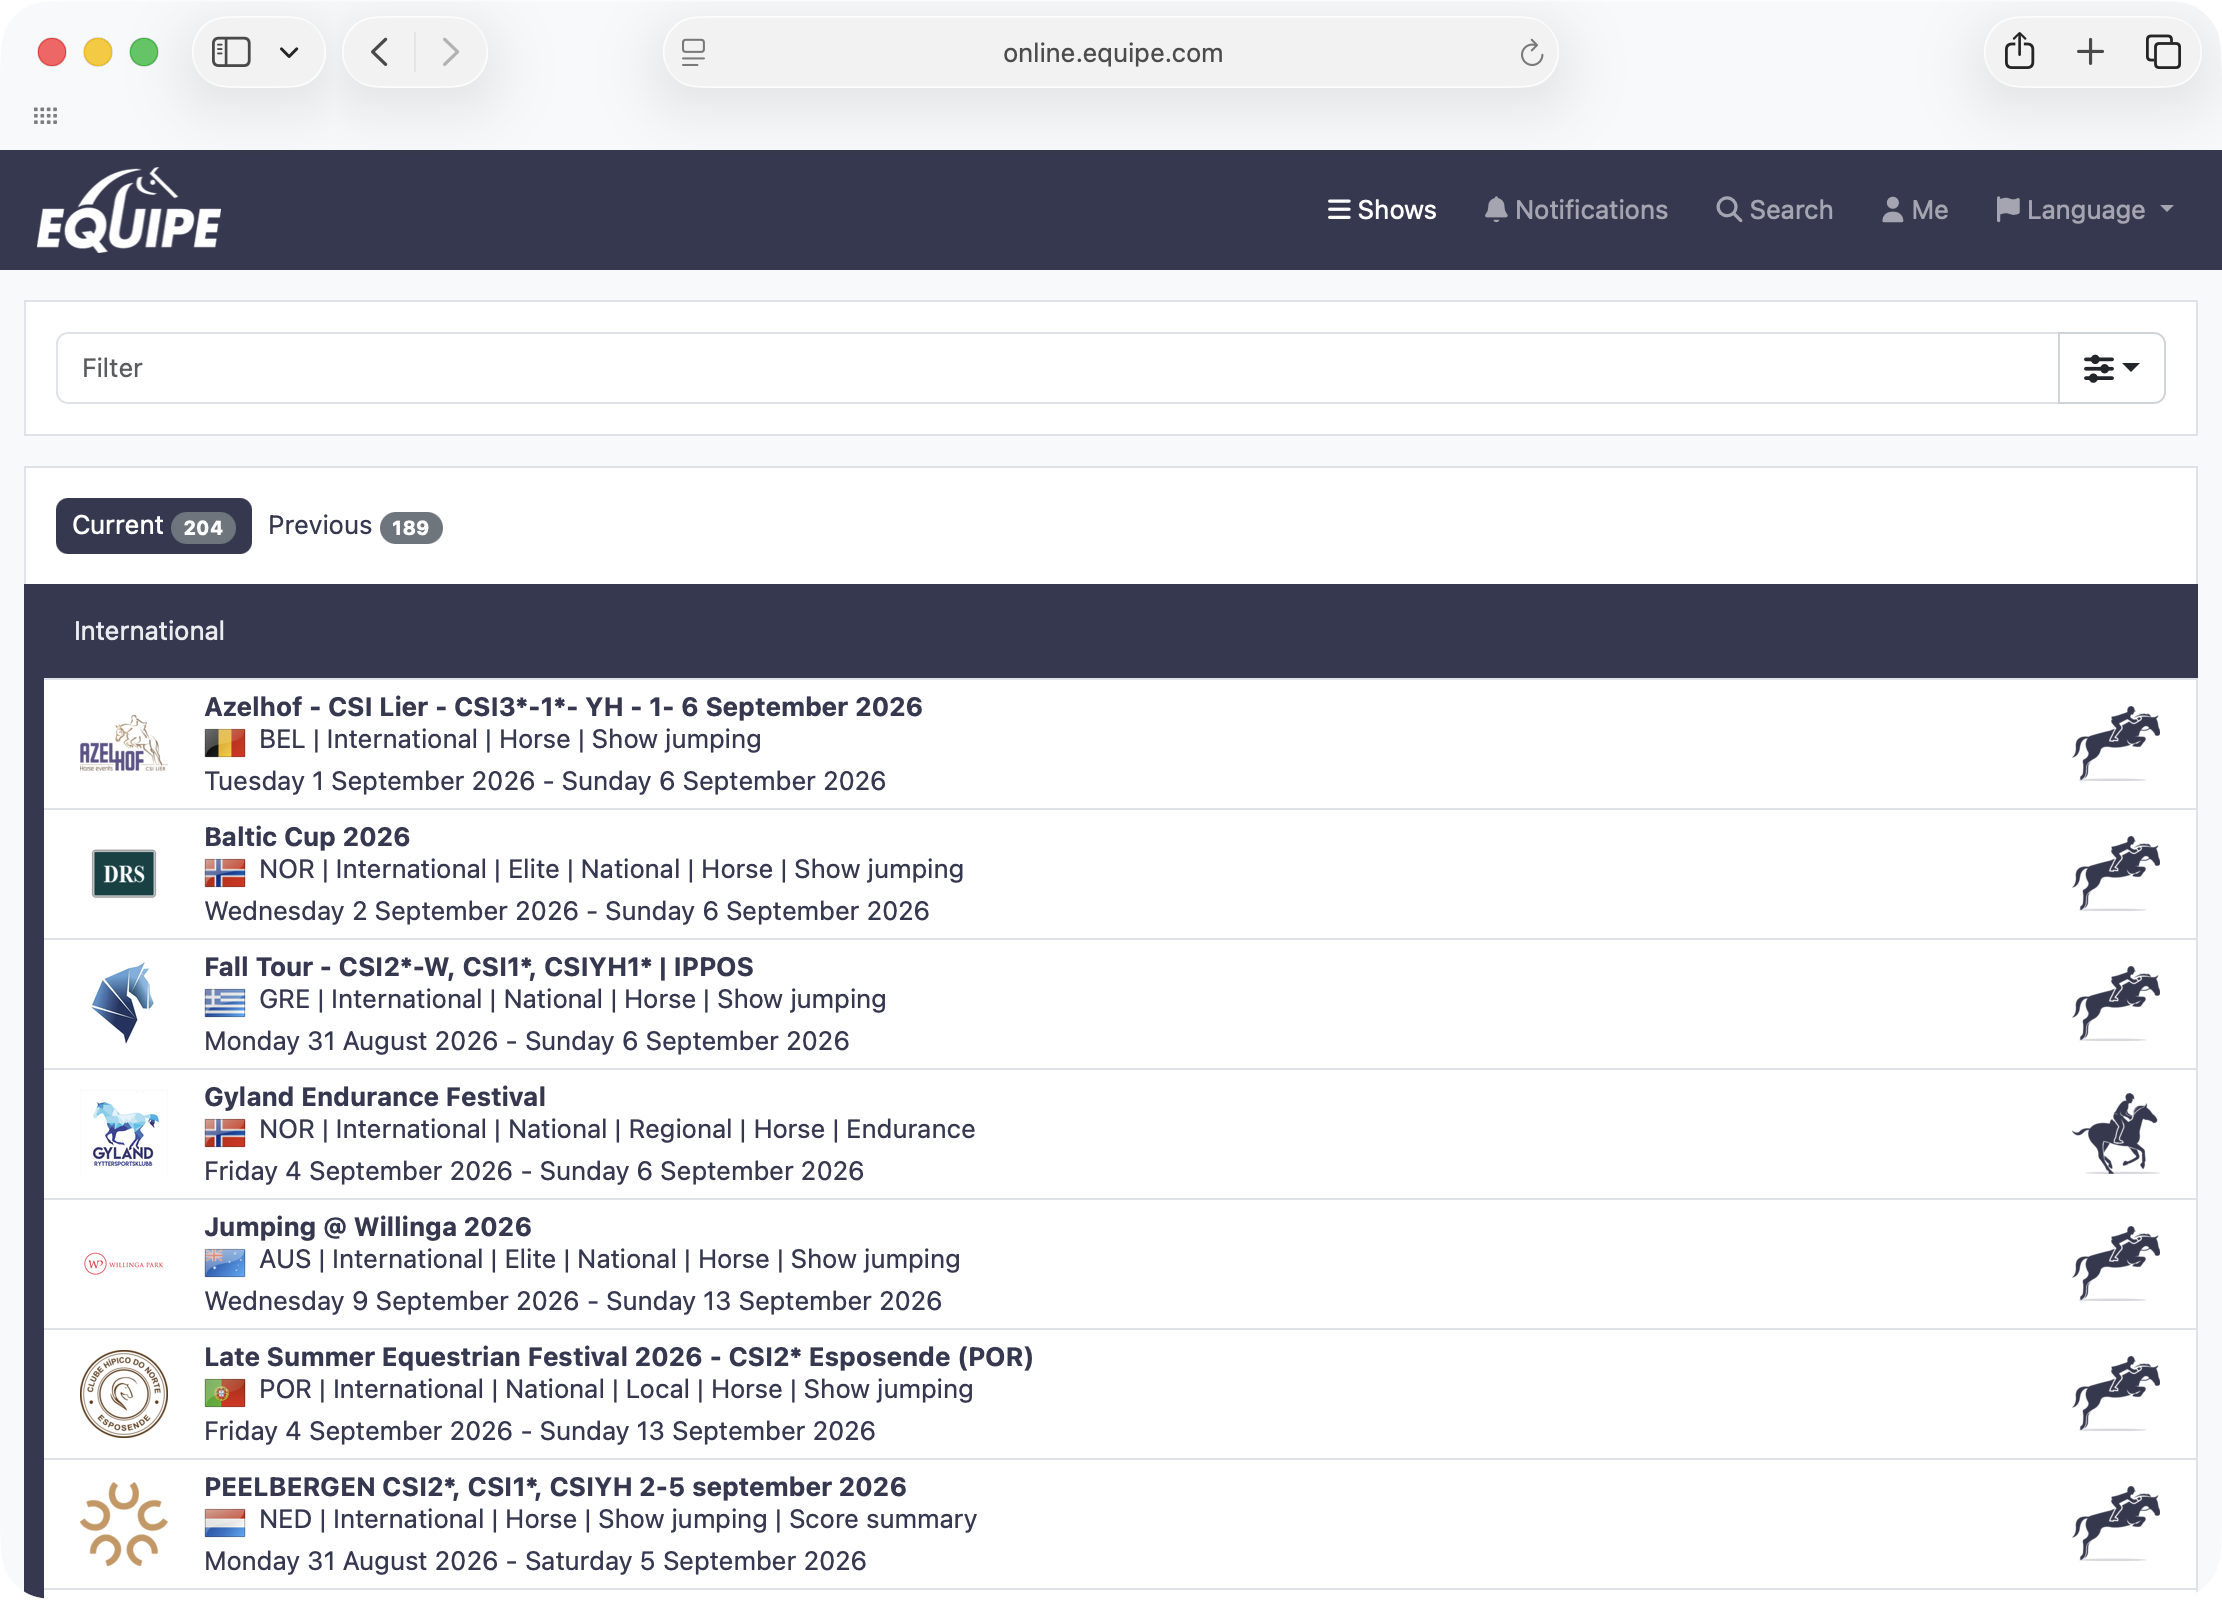This screenshot has width=2222, height=1600.
Task: Click show jumping icon for Willinga row
Action: coord(2115,1264)
